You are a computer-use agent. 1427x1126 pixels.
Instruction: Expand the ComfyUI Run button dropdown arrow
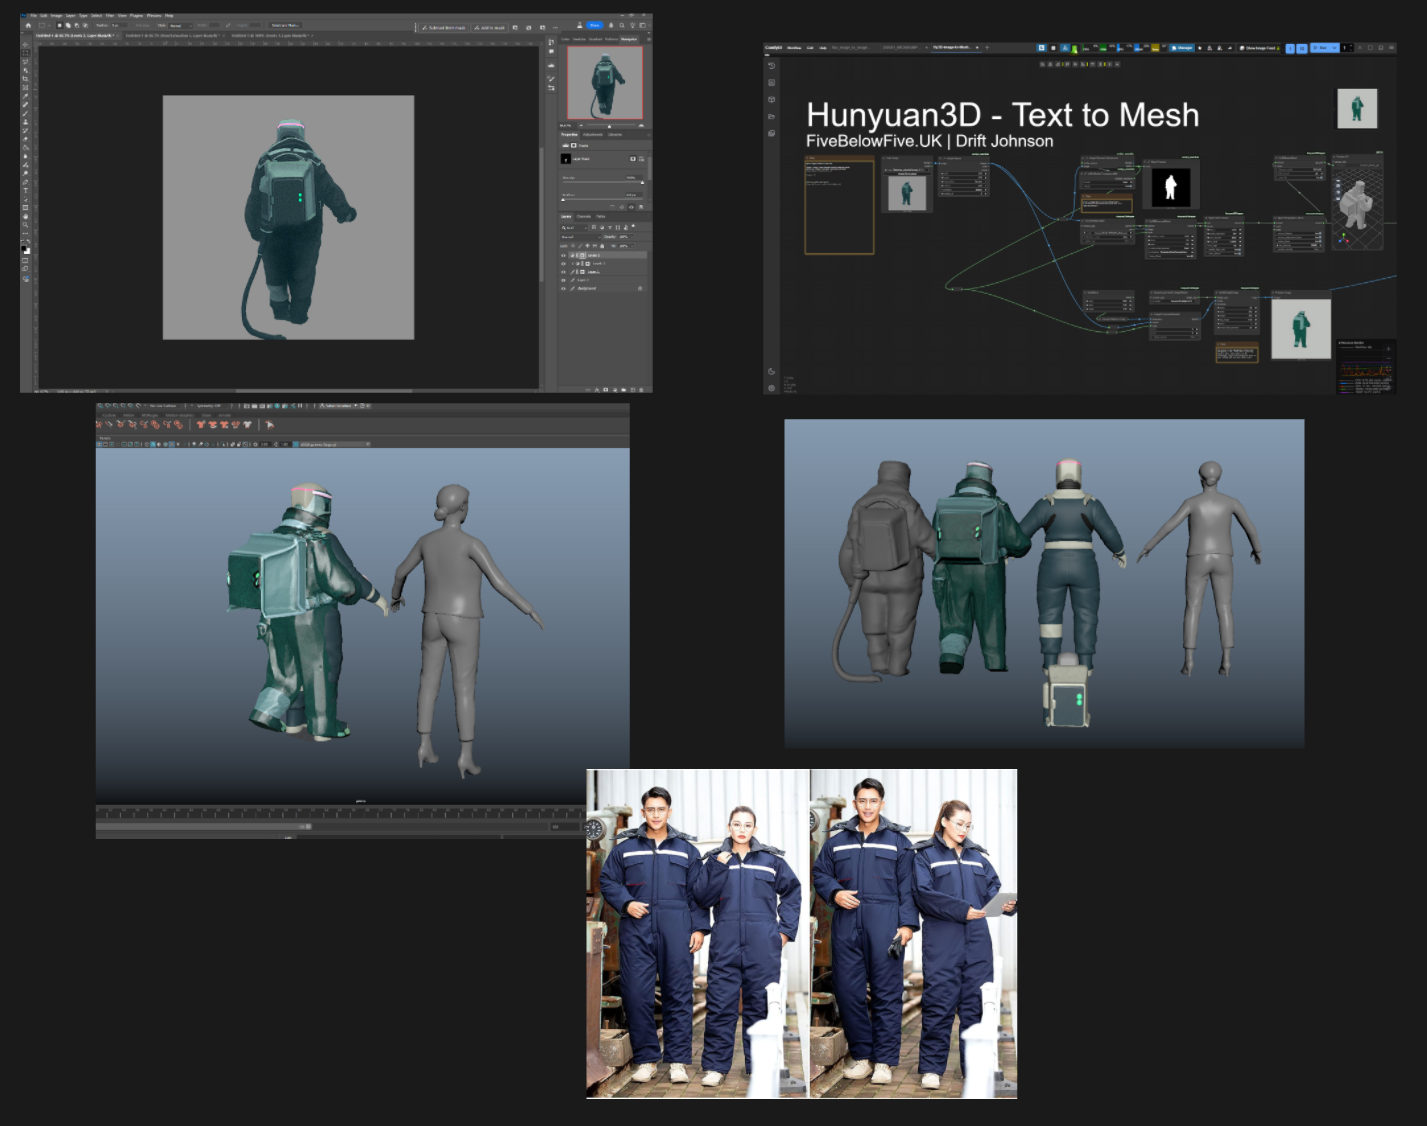pos(1335,48)
